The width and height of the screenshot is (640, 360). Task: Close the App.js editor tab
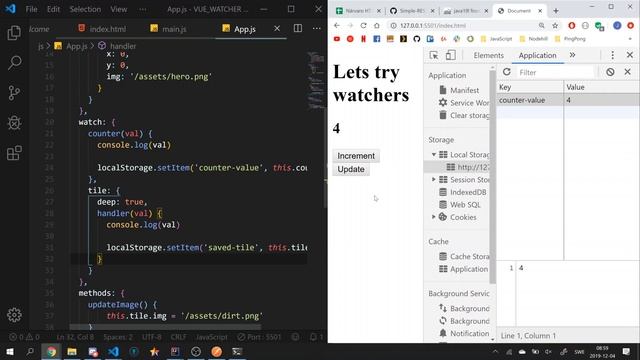pyautogui.click(x=277, y=29)
